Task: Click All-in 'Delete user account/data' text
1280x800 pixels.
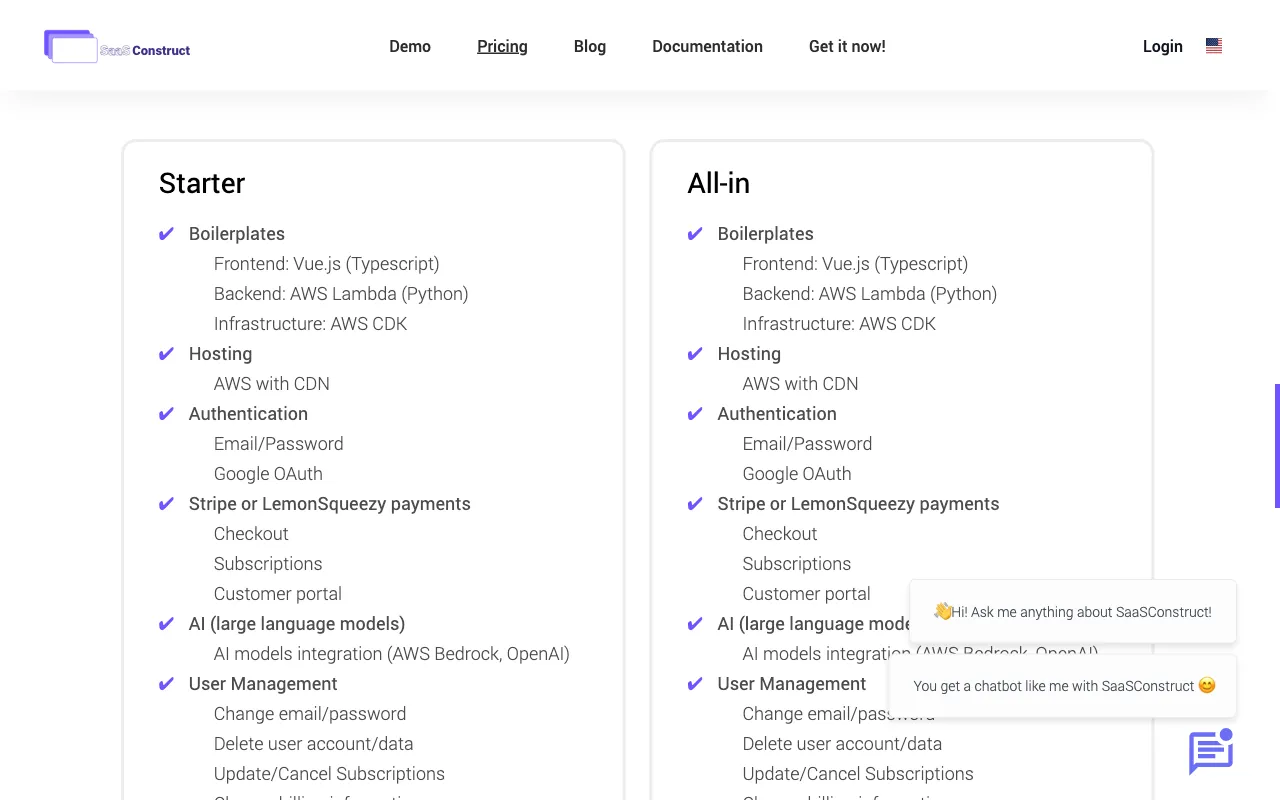Action: click(x=842, y=744)
